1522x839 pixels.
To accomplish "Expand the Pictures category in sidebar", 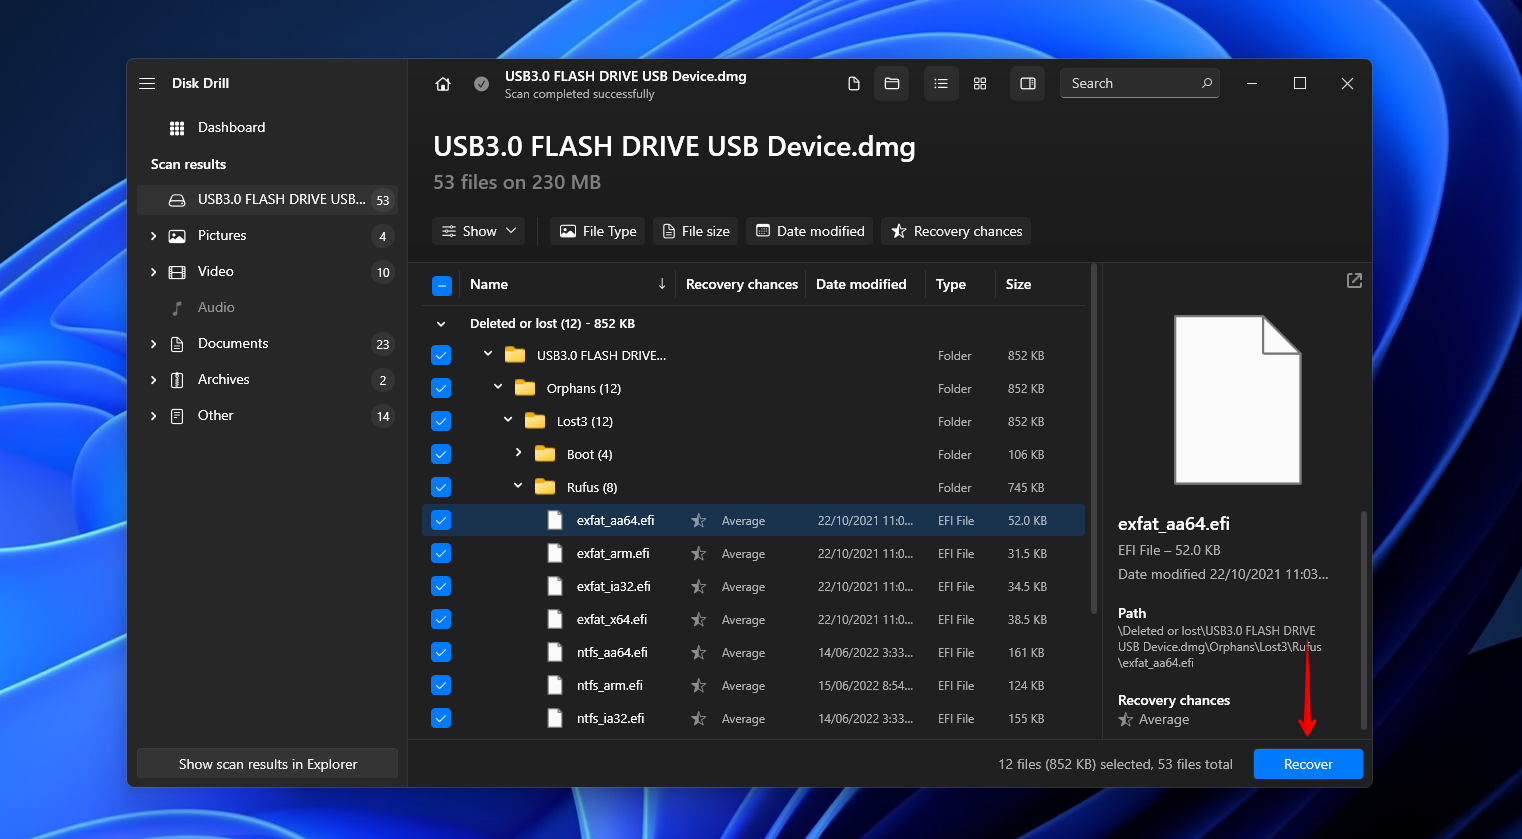I will tap(153, 236).
